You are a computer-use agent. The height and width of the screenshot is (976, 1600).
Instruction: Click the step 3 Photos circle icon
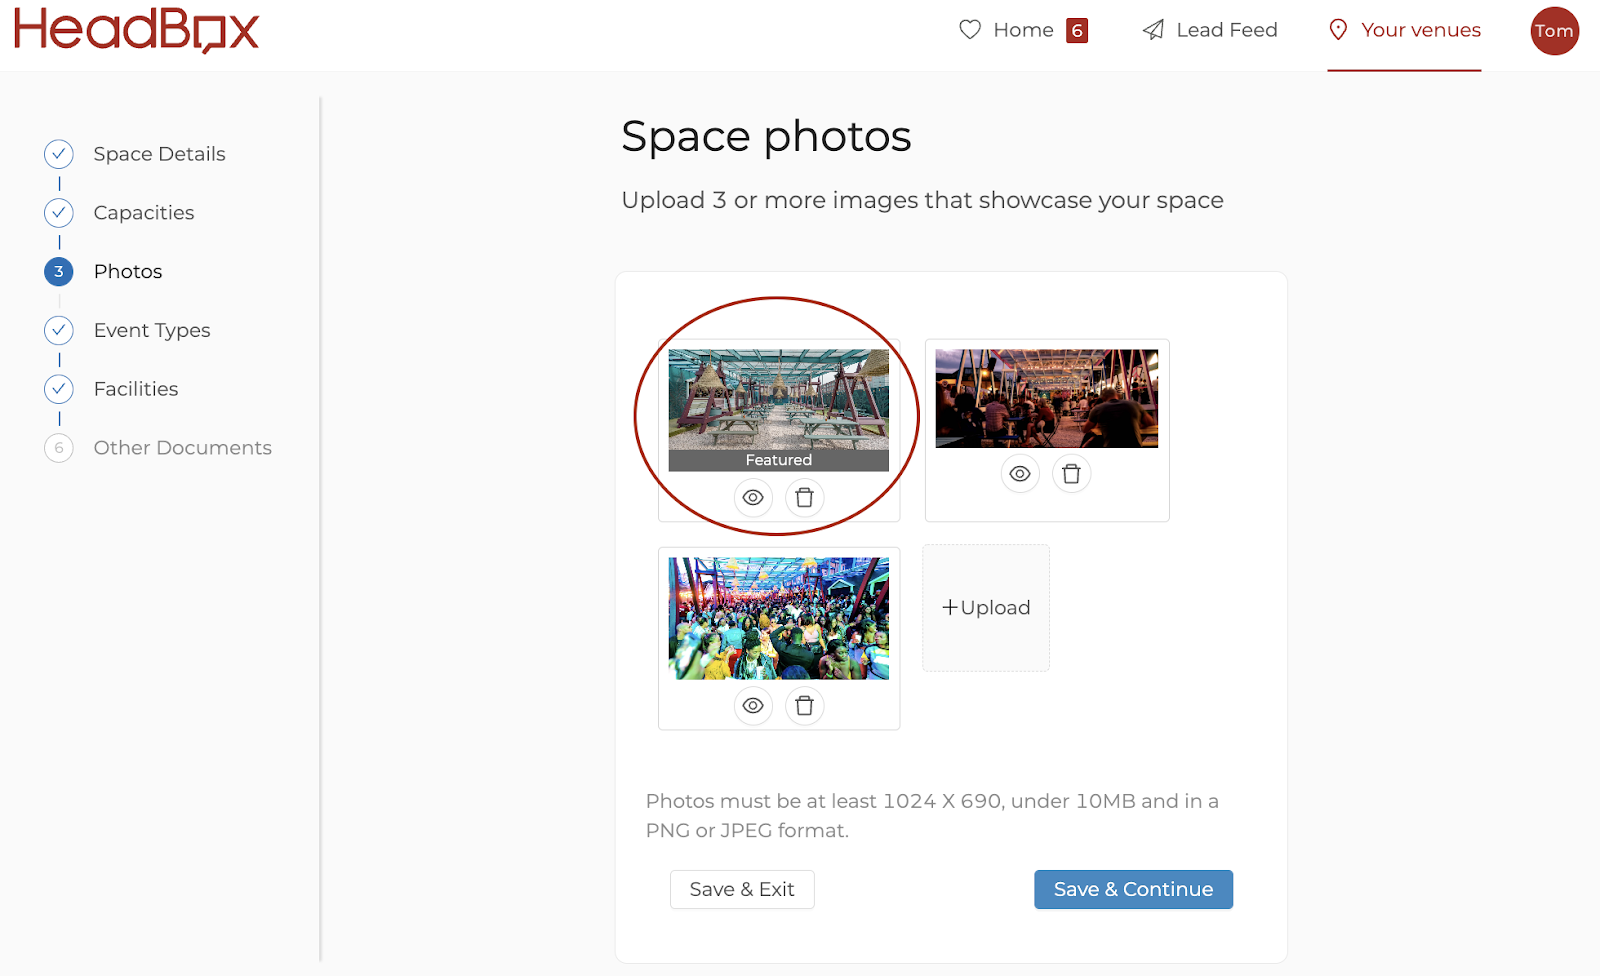tap(59, 271)
